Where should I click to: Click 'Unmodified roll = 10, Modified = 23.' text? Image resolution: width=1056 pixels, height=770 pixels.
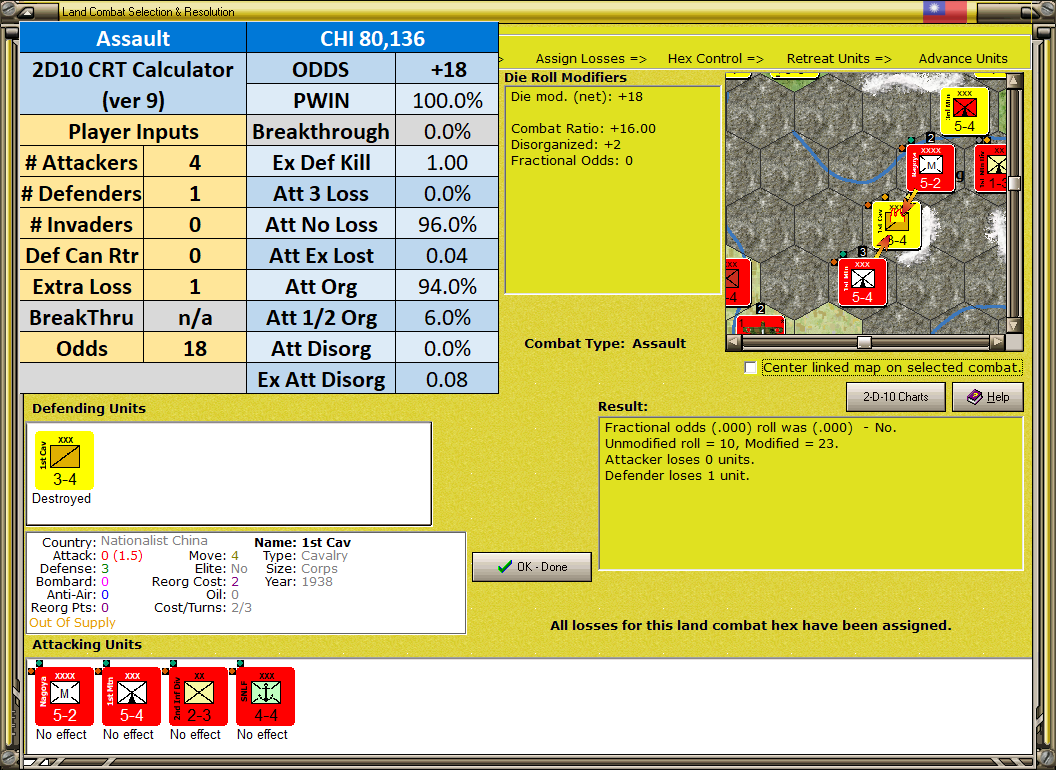721,443
